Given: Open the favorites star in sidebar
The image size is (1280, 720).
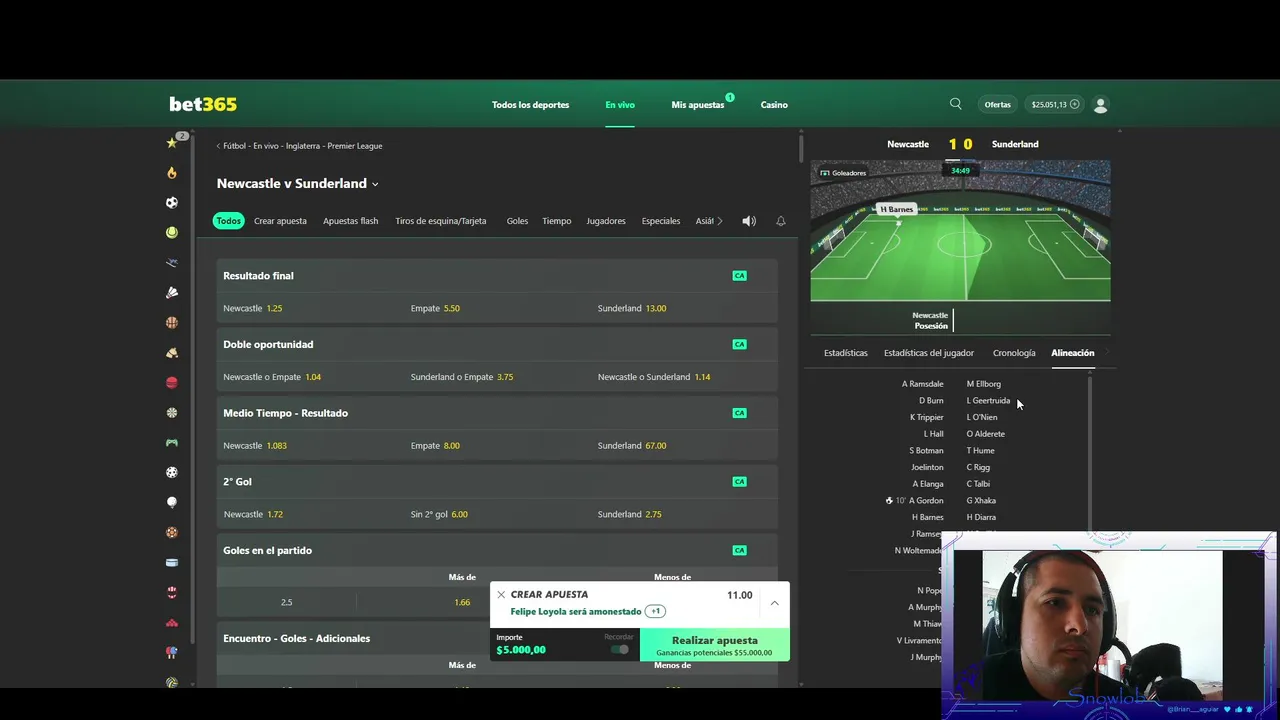Looking at the screenshot, I should [x=172, y=143].
